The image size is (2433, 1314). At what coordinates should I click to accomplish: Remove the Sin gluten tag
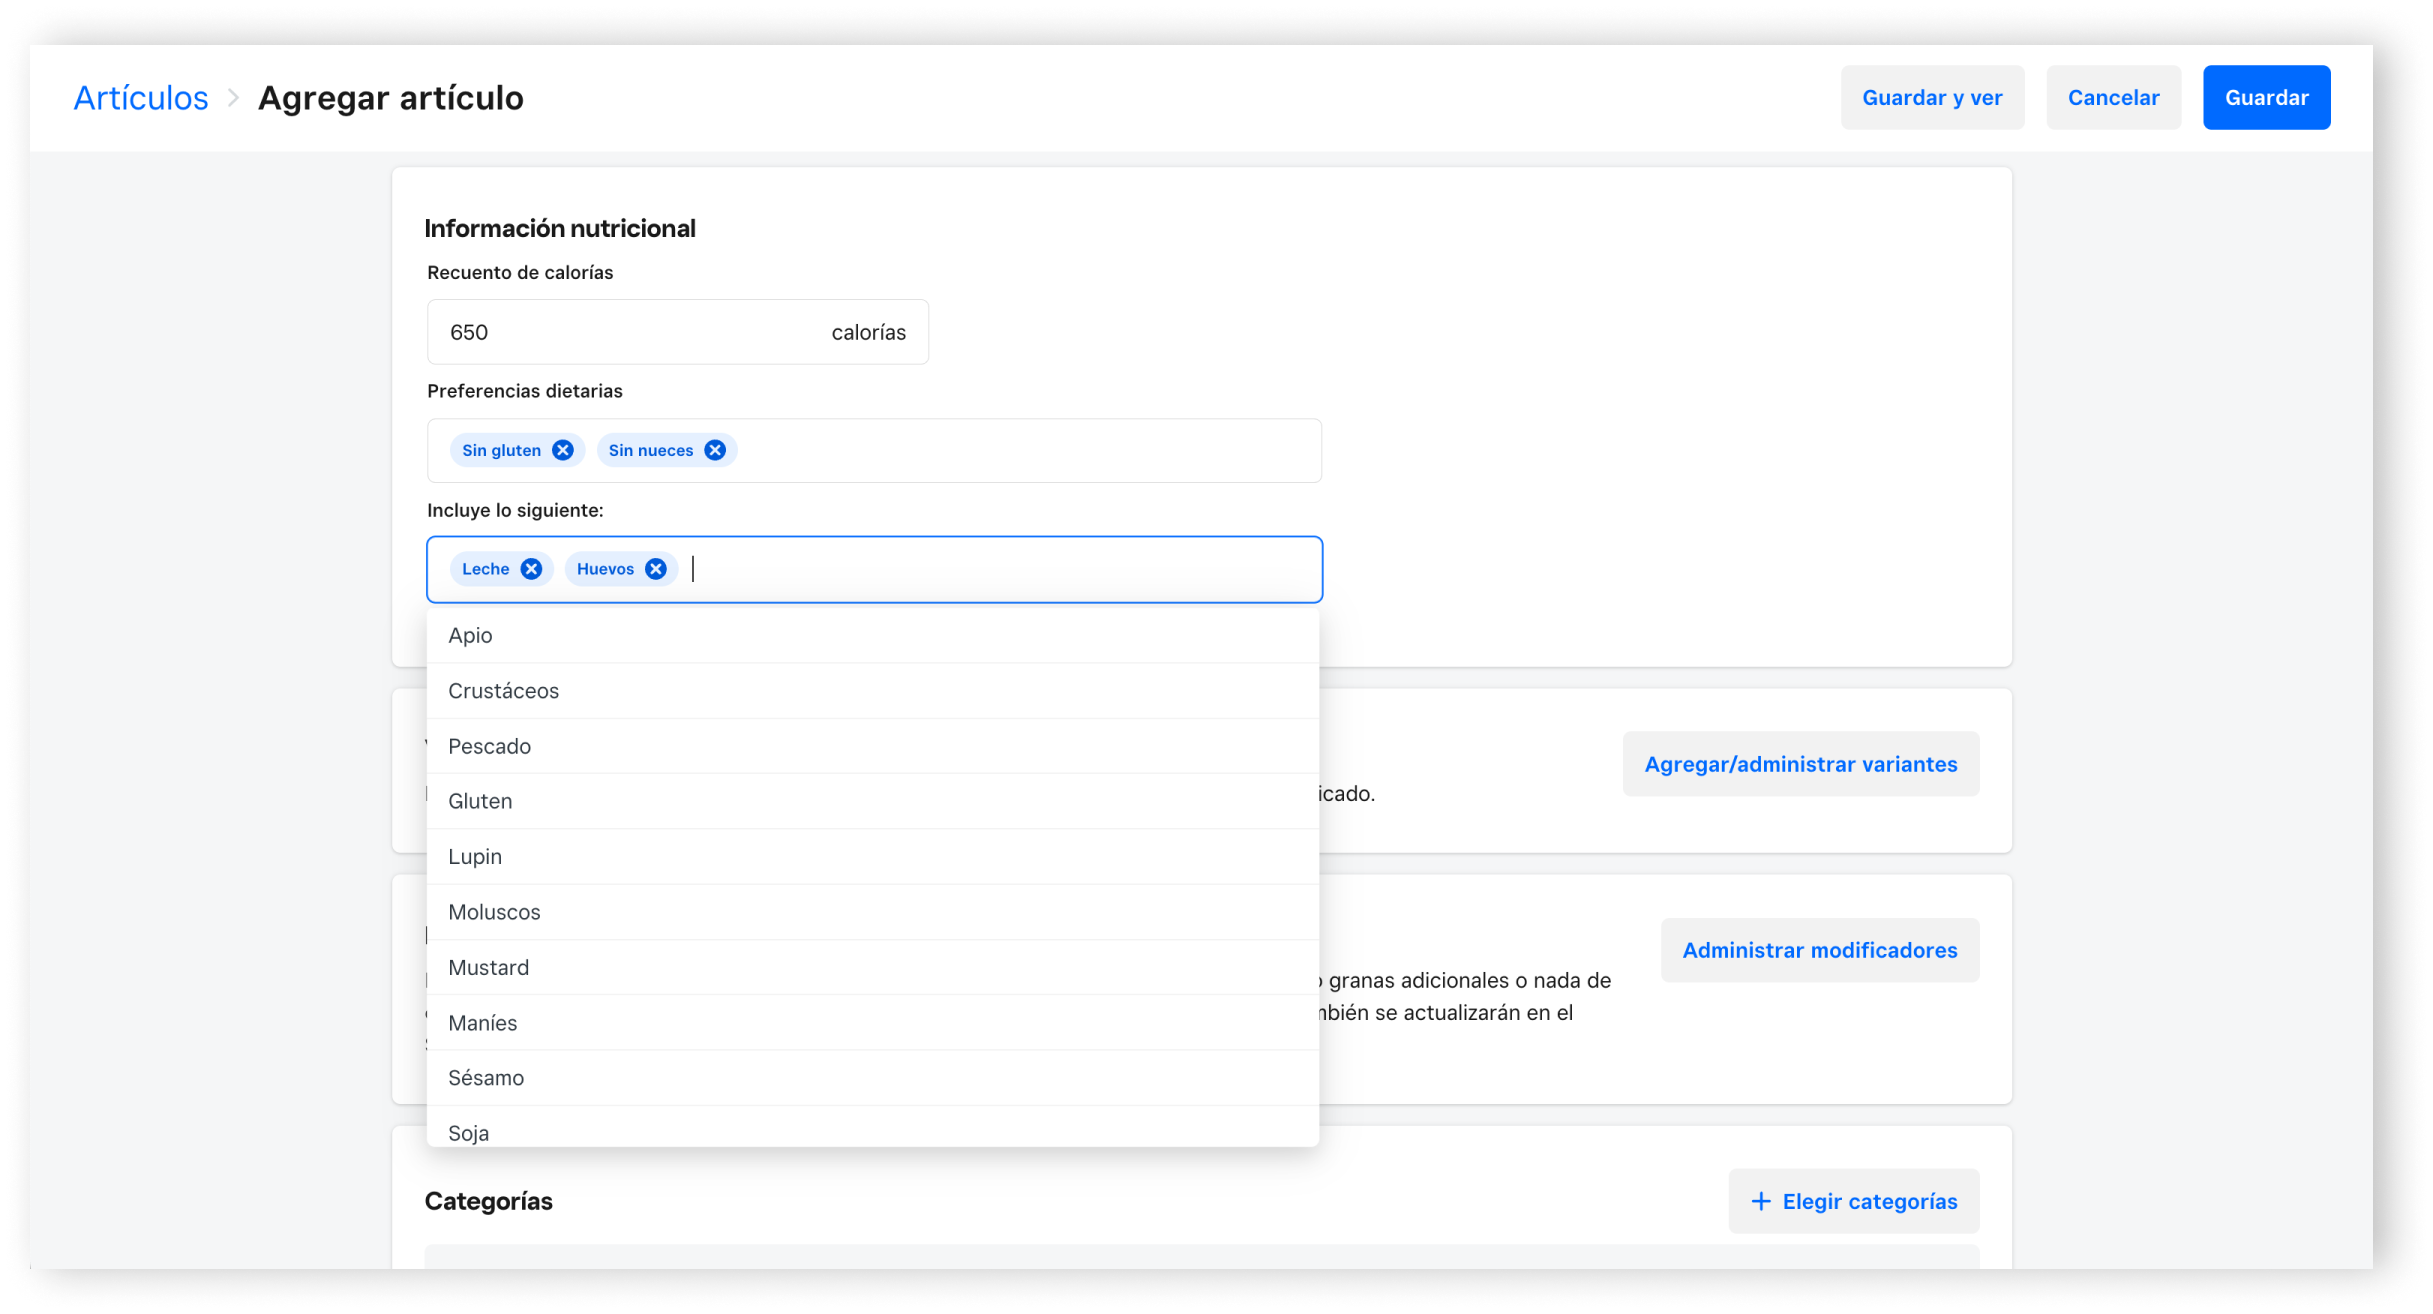tap(563, 450)
